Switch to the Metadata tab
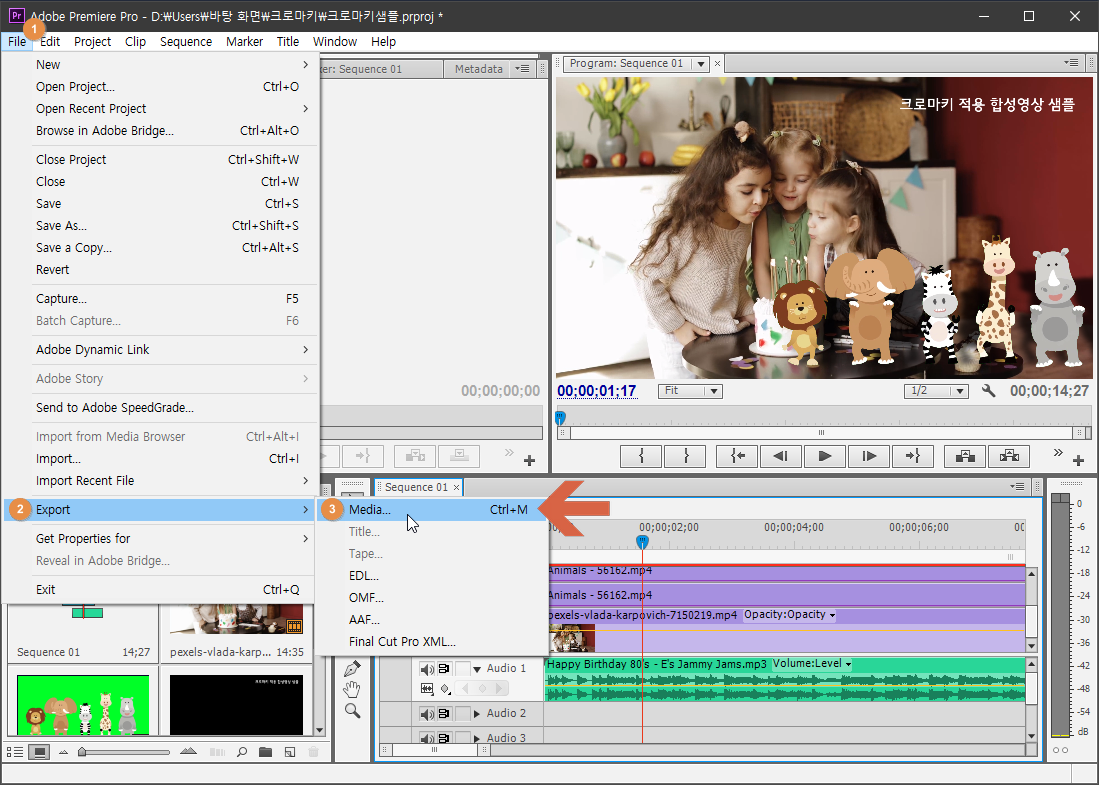 (478, 69)
